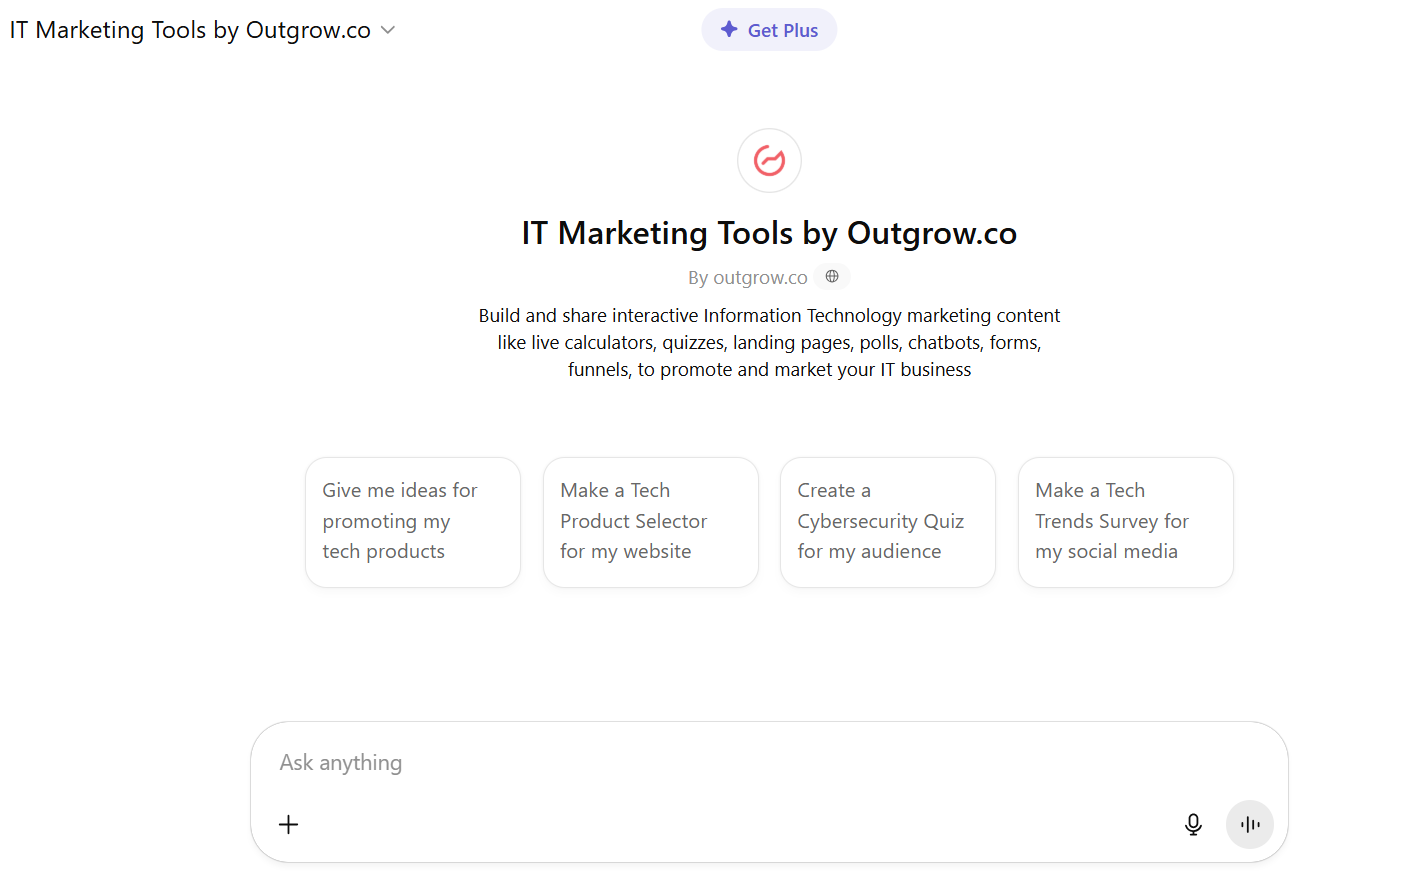Open the attachments plus icon in composer
The height and width of the screenshot is (873, 1423).
[288, 824]
